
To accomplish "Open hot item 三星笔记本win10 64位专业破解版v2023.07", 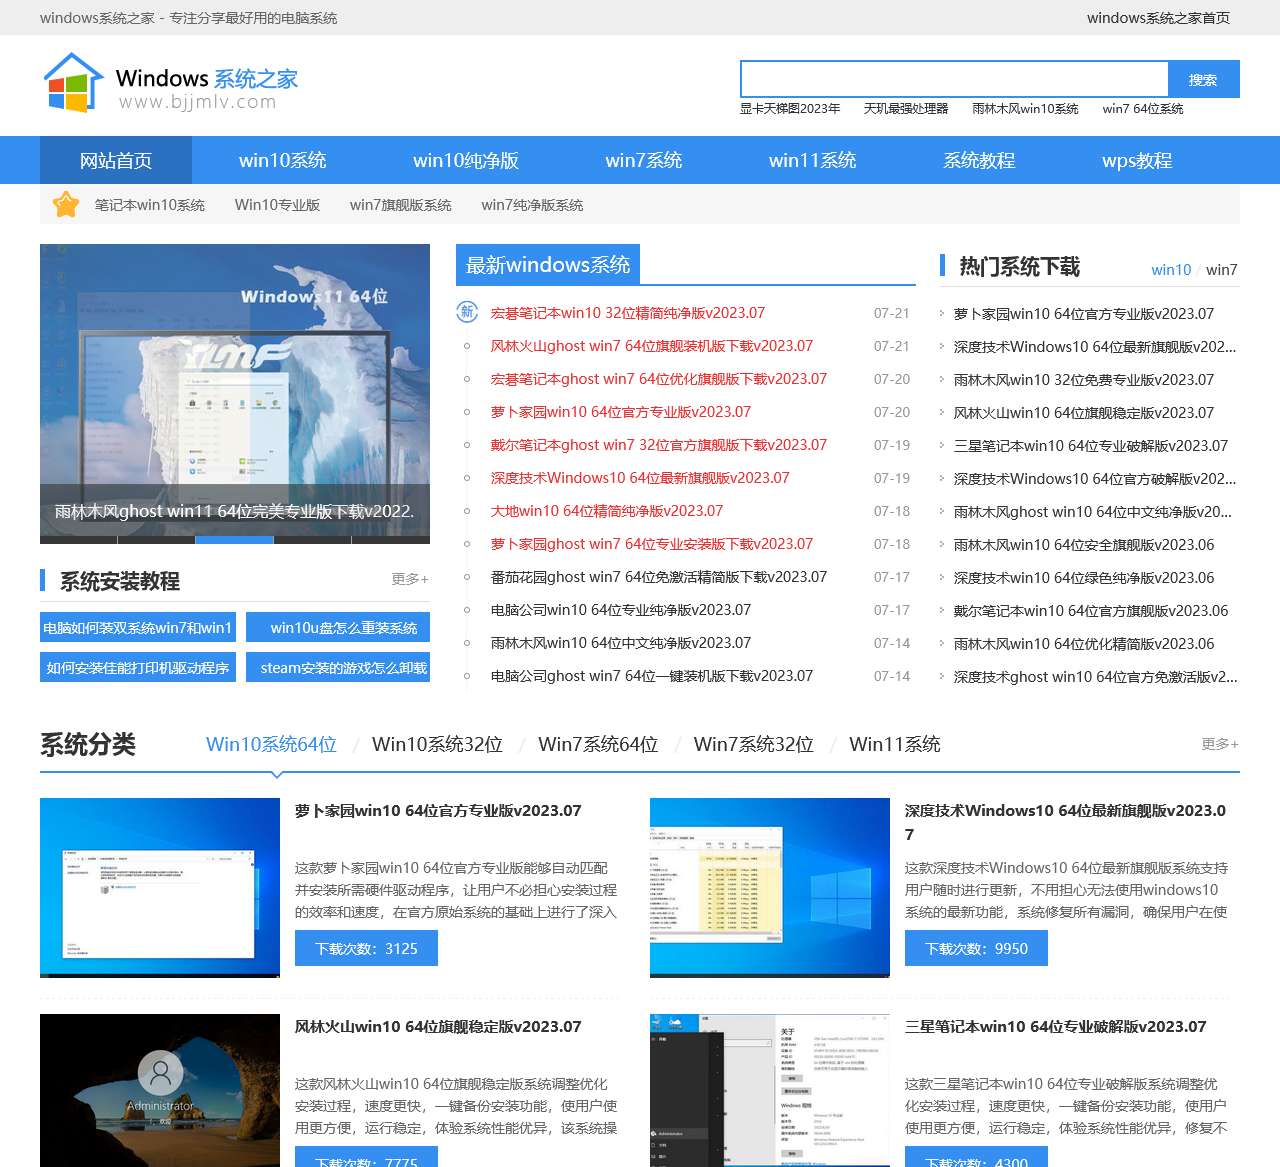I will click(x=1091, y=446).
